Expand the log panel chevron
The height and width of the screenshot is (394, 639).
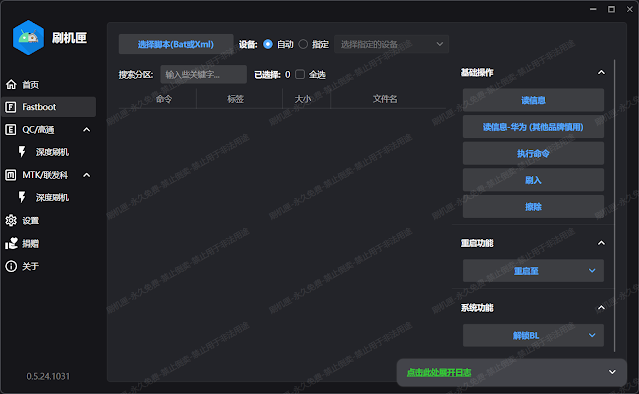(x=612, y=372)
